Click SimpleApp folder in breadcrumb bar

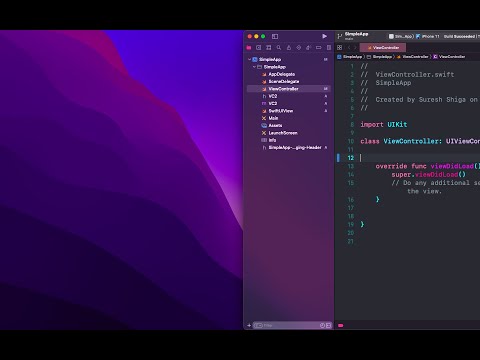(379, 57)
